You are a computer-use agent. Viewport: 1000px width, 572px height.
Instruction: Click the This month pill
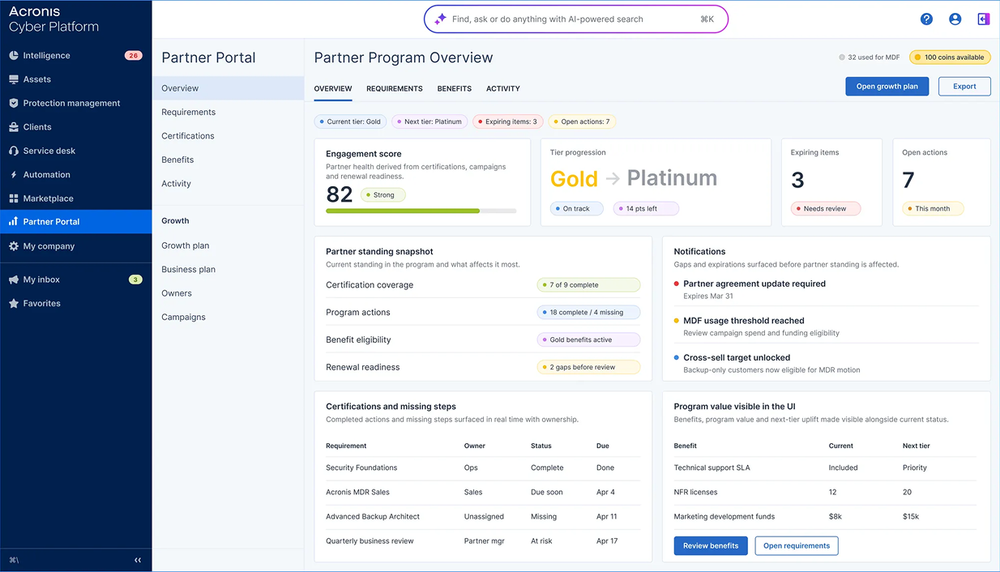pyautogui.click(x=932, y=209)
